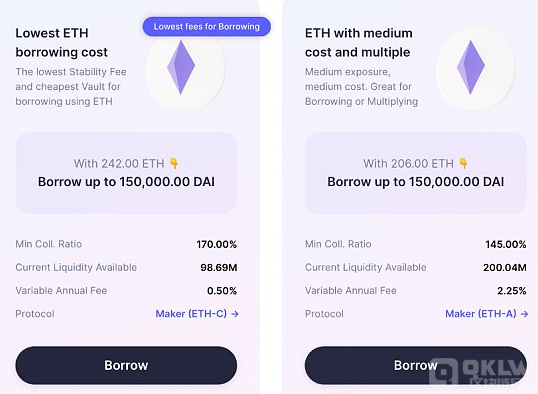Viewport: 538px width, 394px height.
Task: Select the Lowest ETH borrowing cost heading
Action: tap(61, 43)
